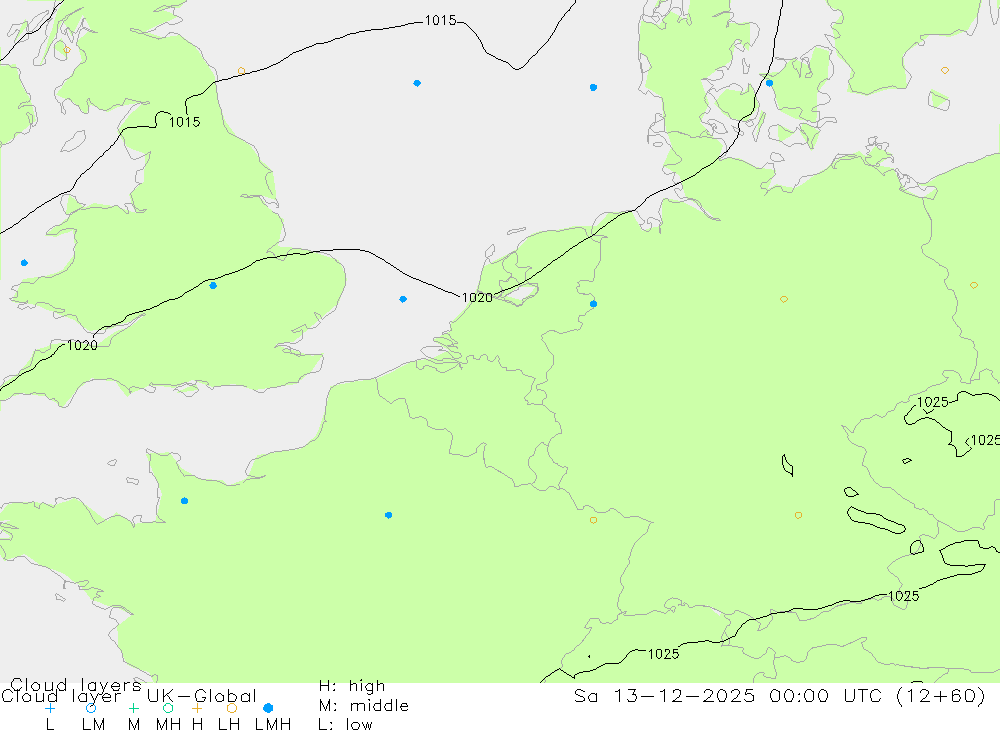This screenshot has height=733, width=1000.
Task: Select the 'M: middle' legend text
Action: tap(364, 706)
